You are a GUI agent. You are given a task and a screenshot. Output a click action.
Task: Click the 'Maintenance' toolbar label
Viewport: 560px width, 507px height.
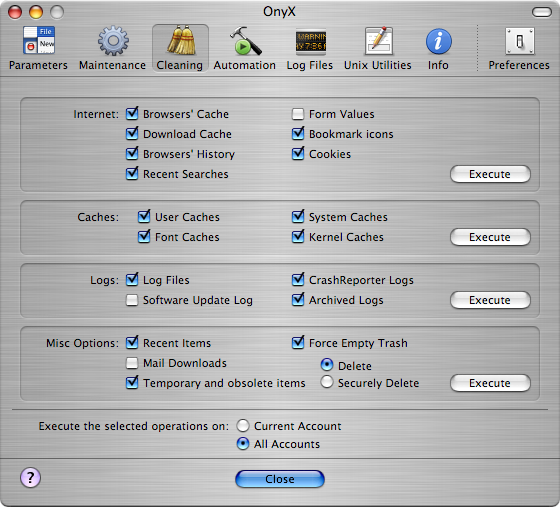click(x=112, y=65)
